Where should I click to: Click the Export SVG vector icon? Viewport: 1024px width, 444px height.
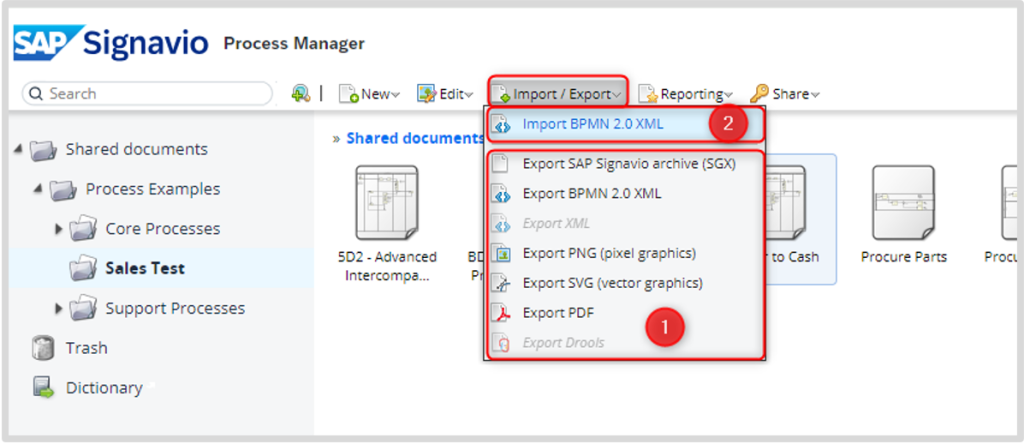[501, 283]
